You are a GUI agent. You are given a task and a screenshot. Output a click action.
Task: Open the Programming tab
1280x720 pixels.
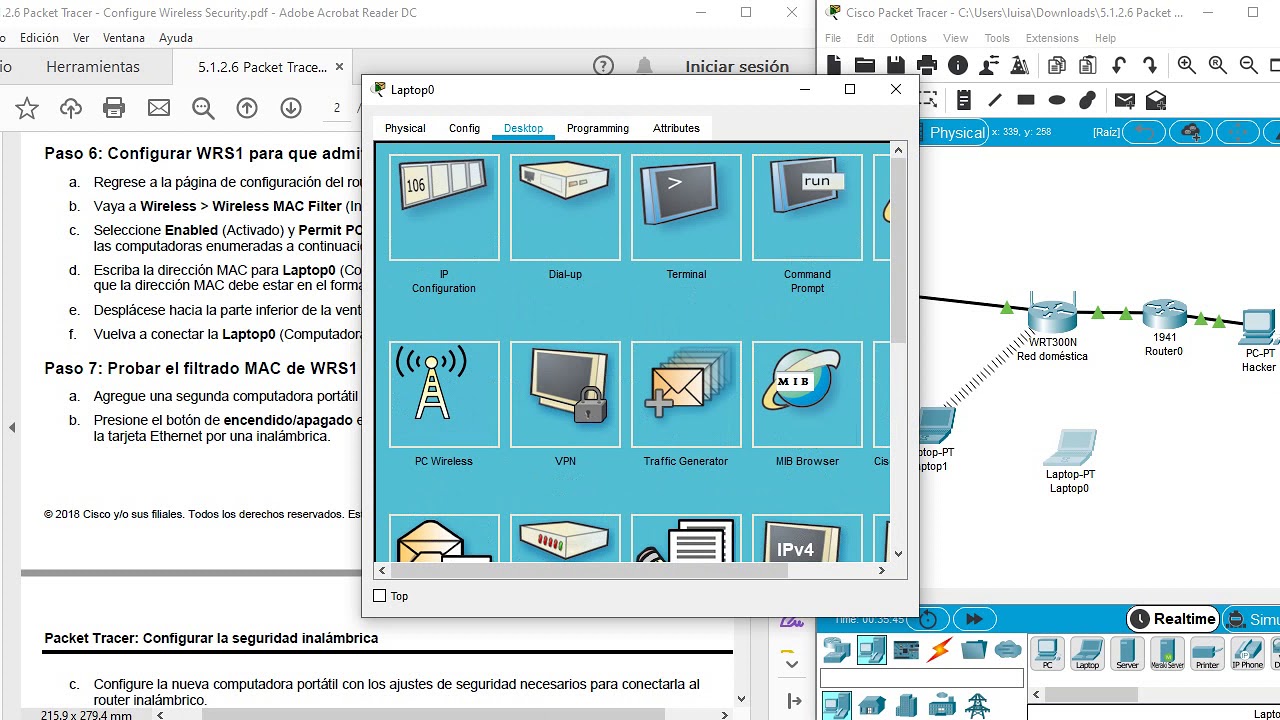(x=598, y=128)
